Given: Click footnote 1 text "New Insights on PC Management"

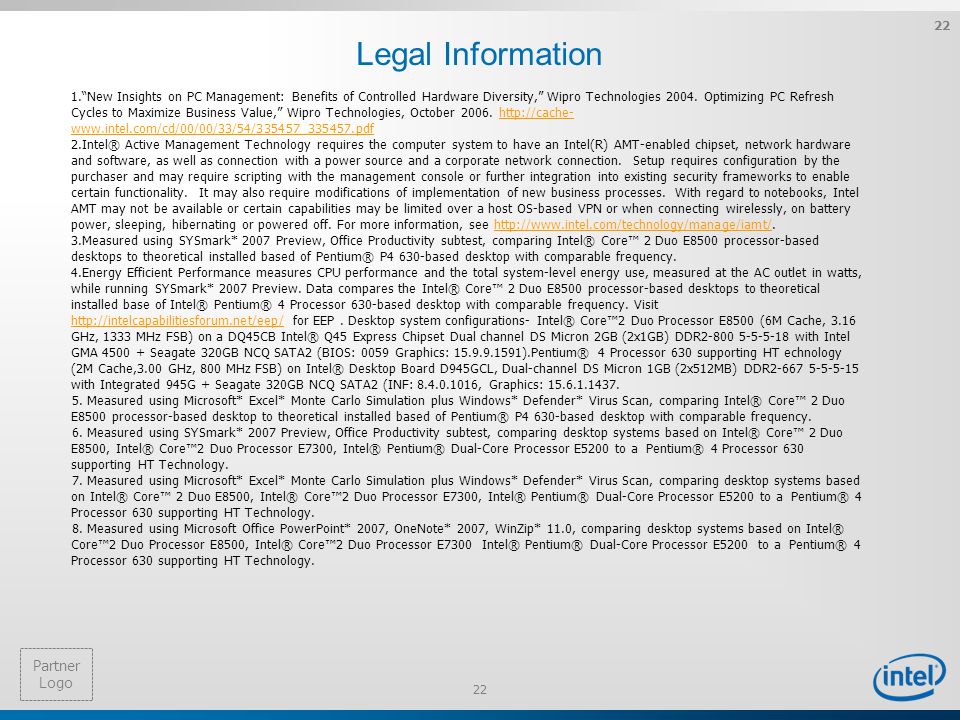Looking at the screenshot, I should pos(183,97).
